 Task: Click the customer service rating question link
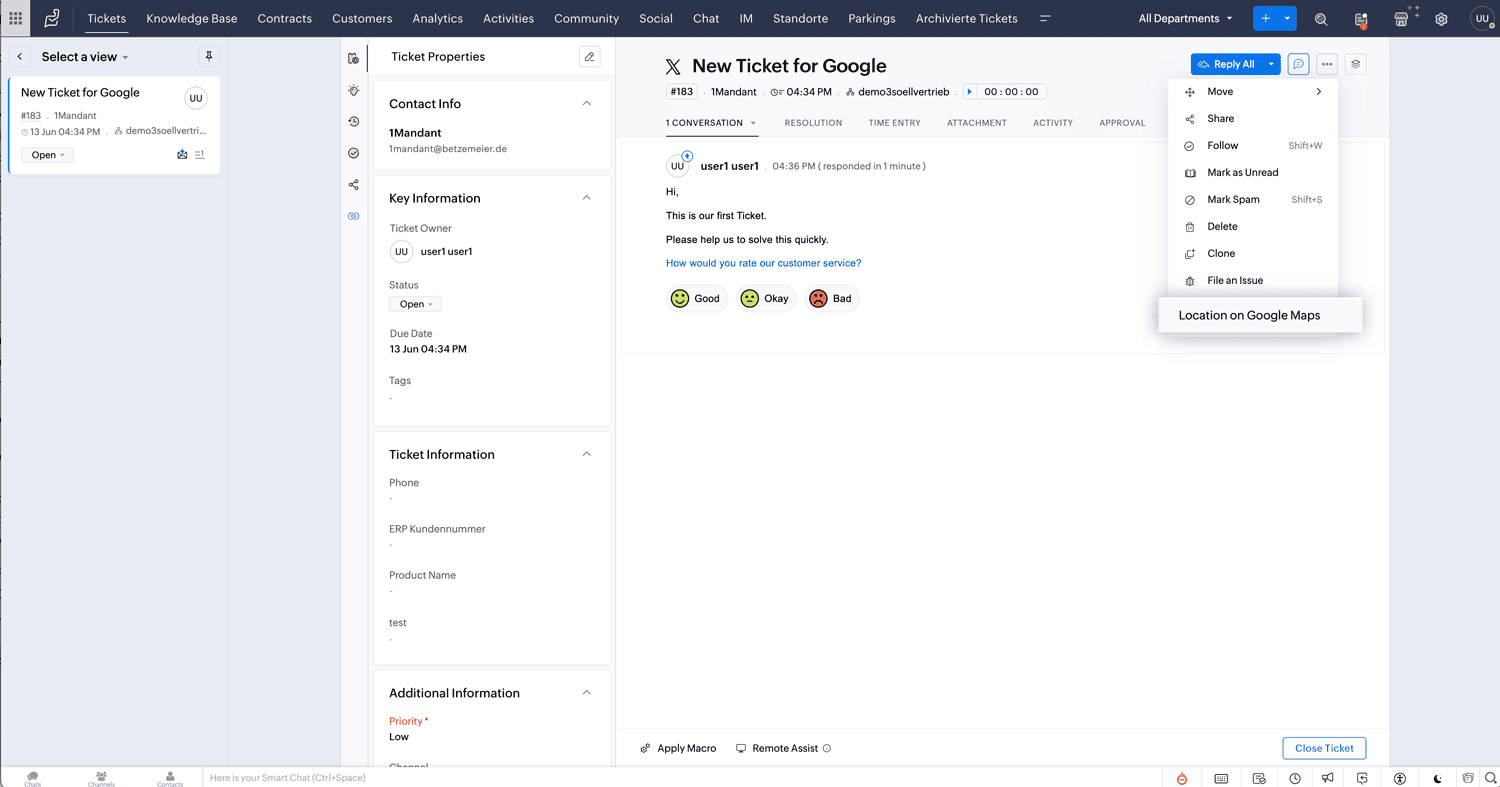[x=764, y=263]
